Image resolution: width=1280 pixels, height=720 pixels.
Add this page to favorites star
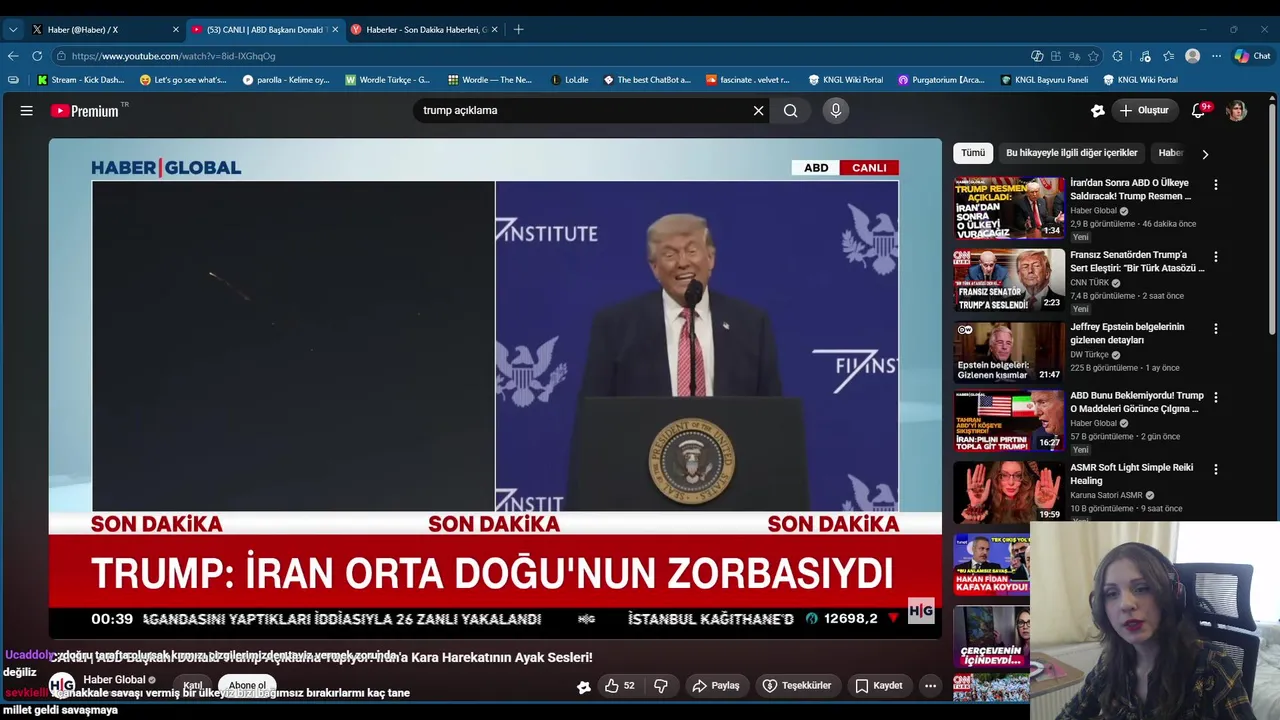click(1093, 56)
